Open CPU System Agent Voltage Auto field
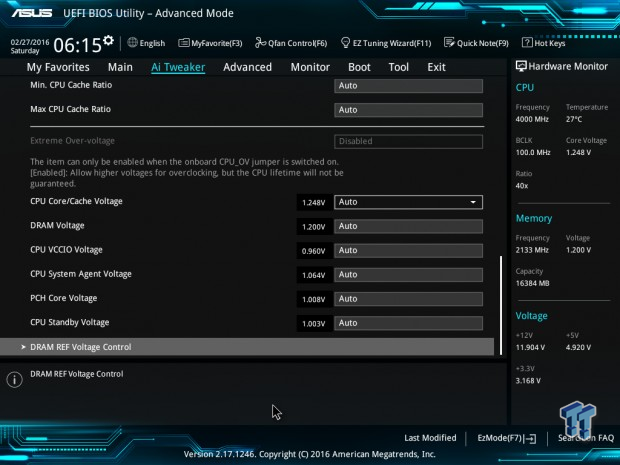This screenshot has width=620, height=465. coord(408,275)
